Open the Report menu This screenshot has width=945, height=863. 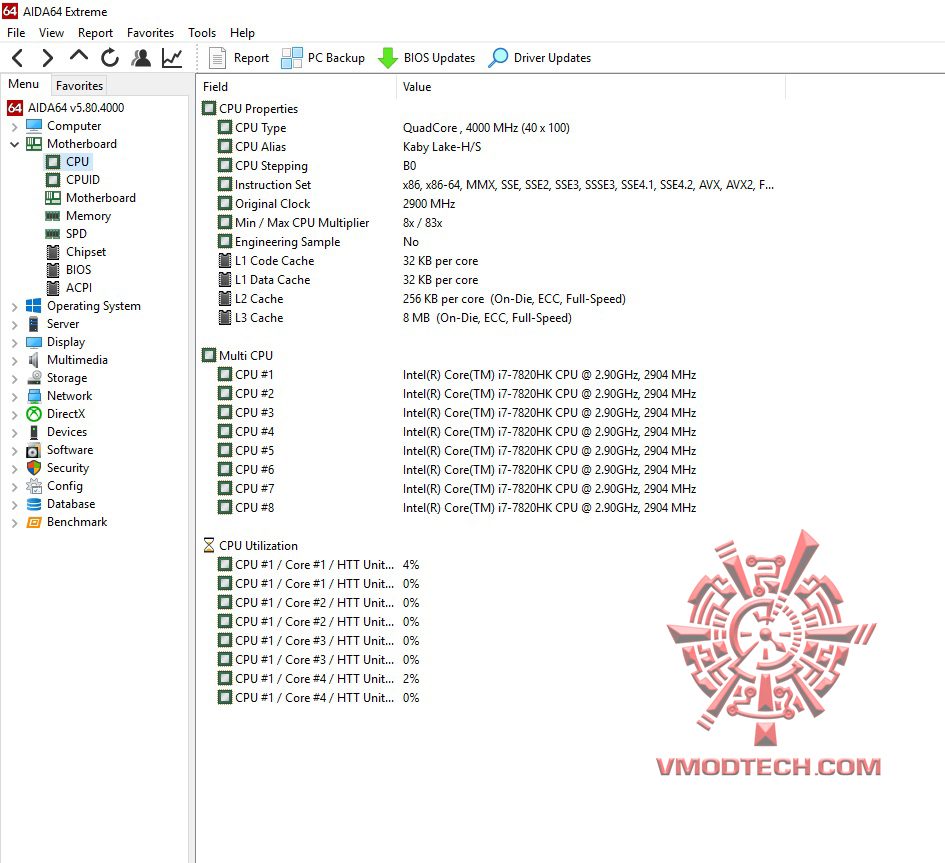pos(95,33)
